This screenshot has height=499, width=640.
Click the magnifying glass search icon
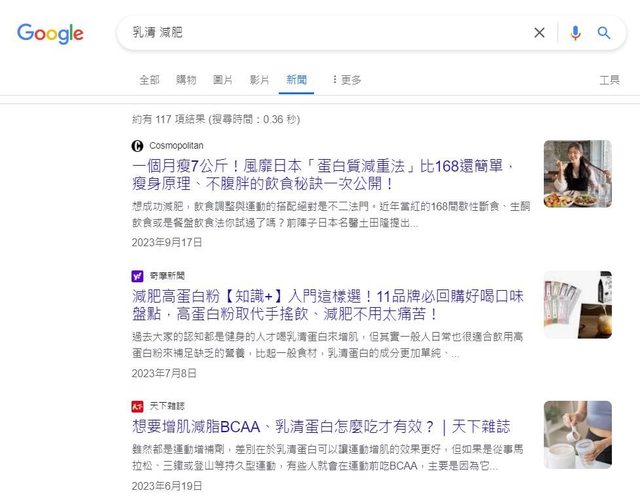pos(604,33)
